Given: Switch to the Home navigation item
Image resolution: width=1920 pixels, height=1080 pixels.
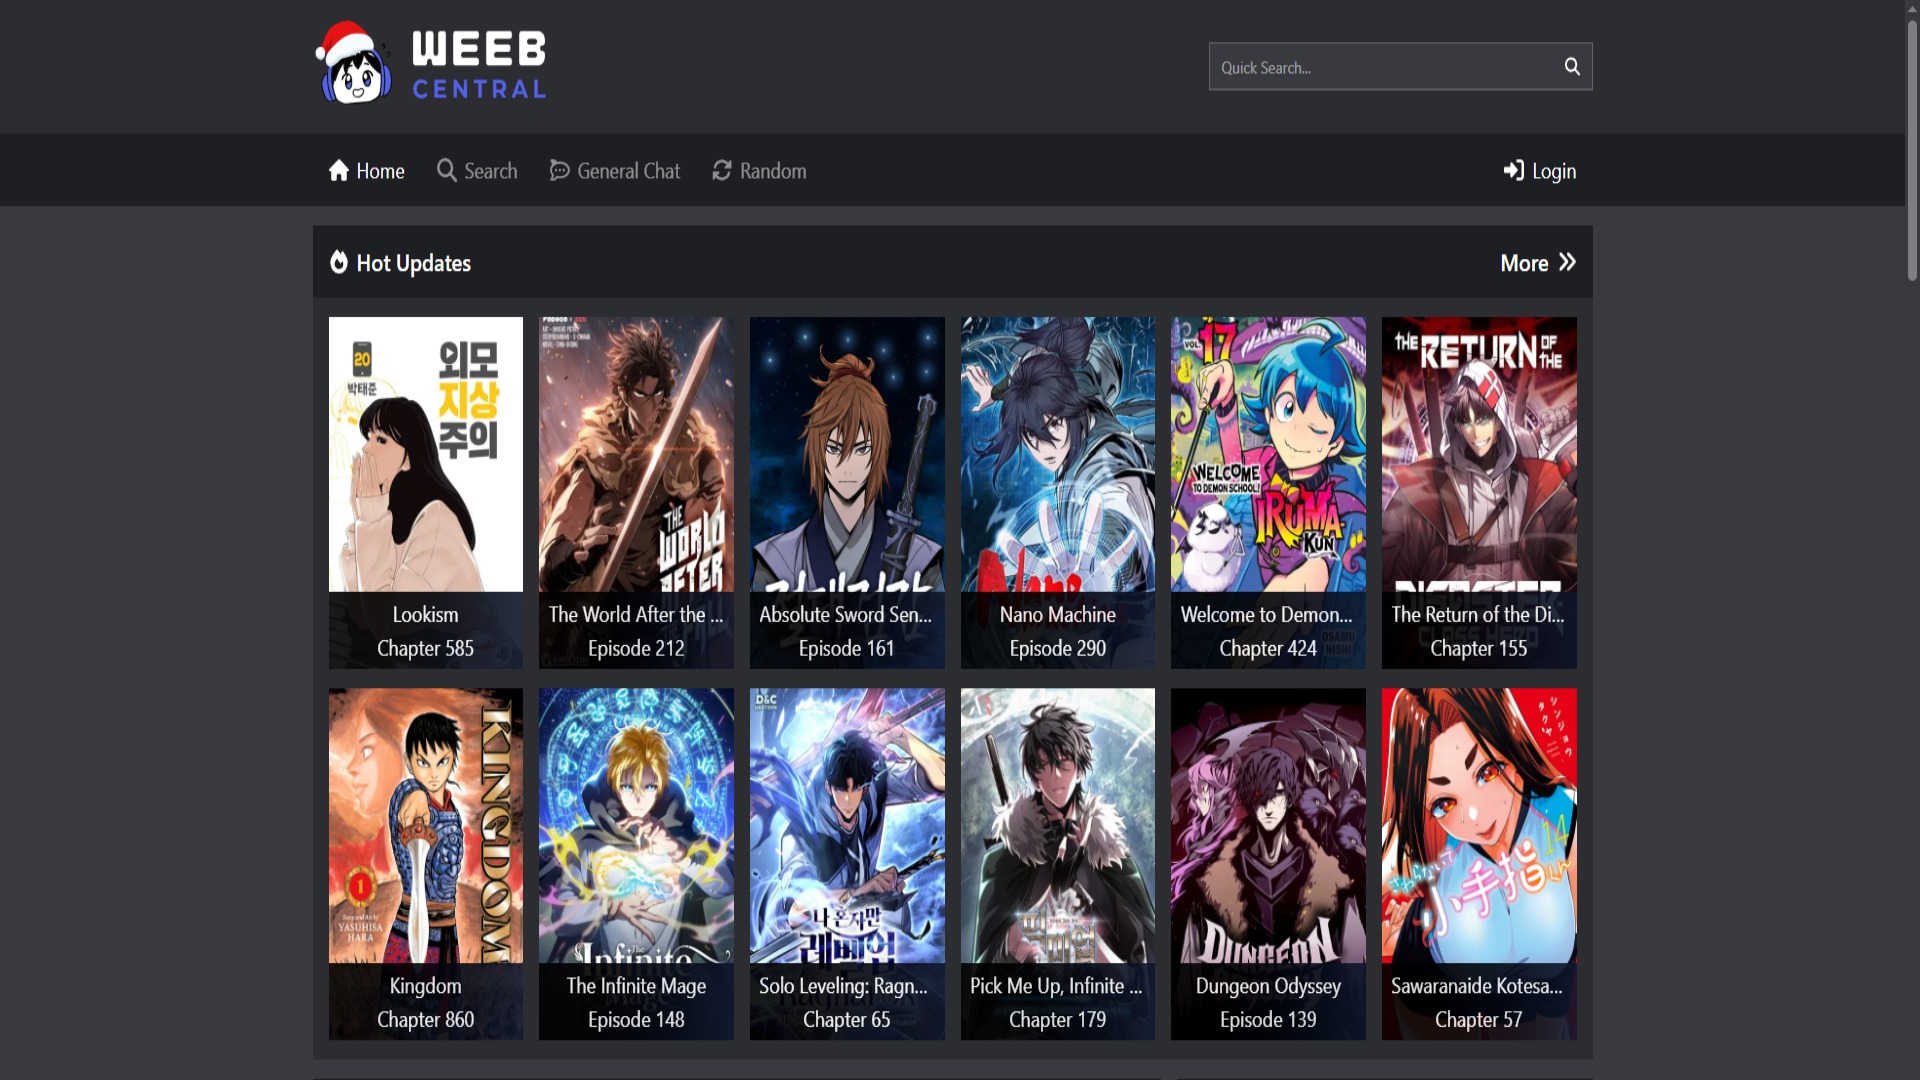Looking at the screenshot, I should tap(381, 170).
